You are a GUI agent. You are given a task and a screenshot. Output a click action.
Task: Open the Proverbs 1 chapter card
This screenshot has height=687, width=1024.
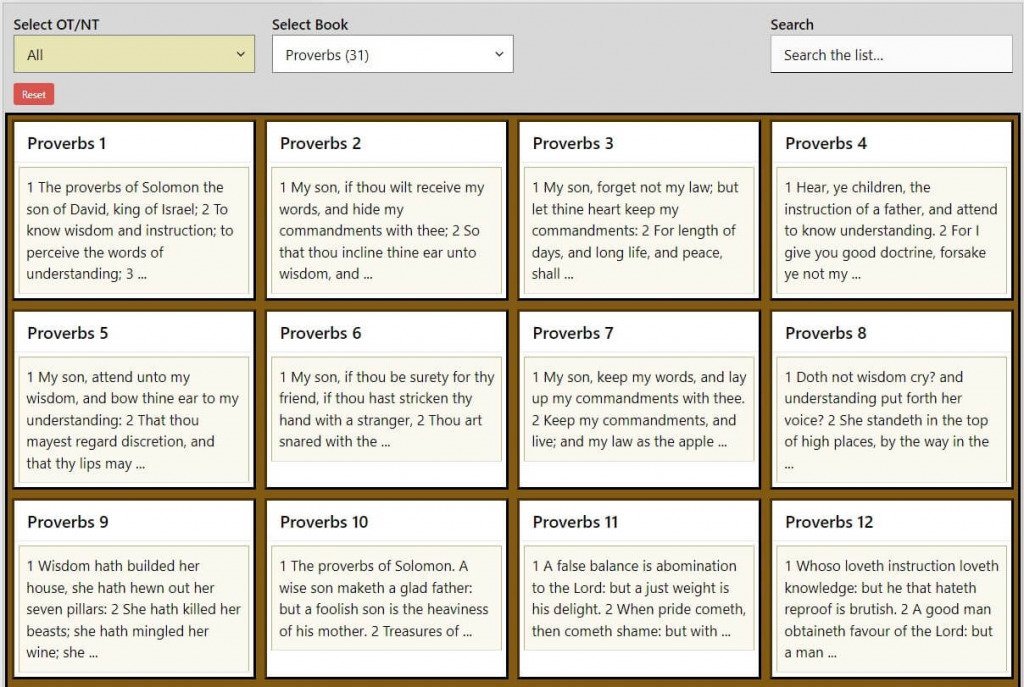[133, 210]
